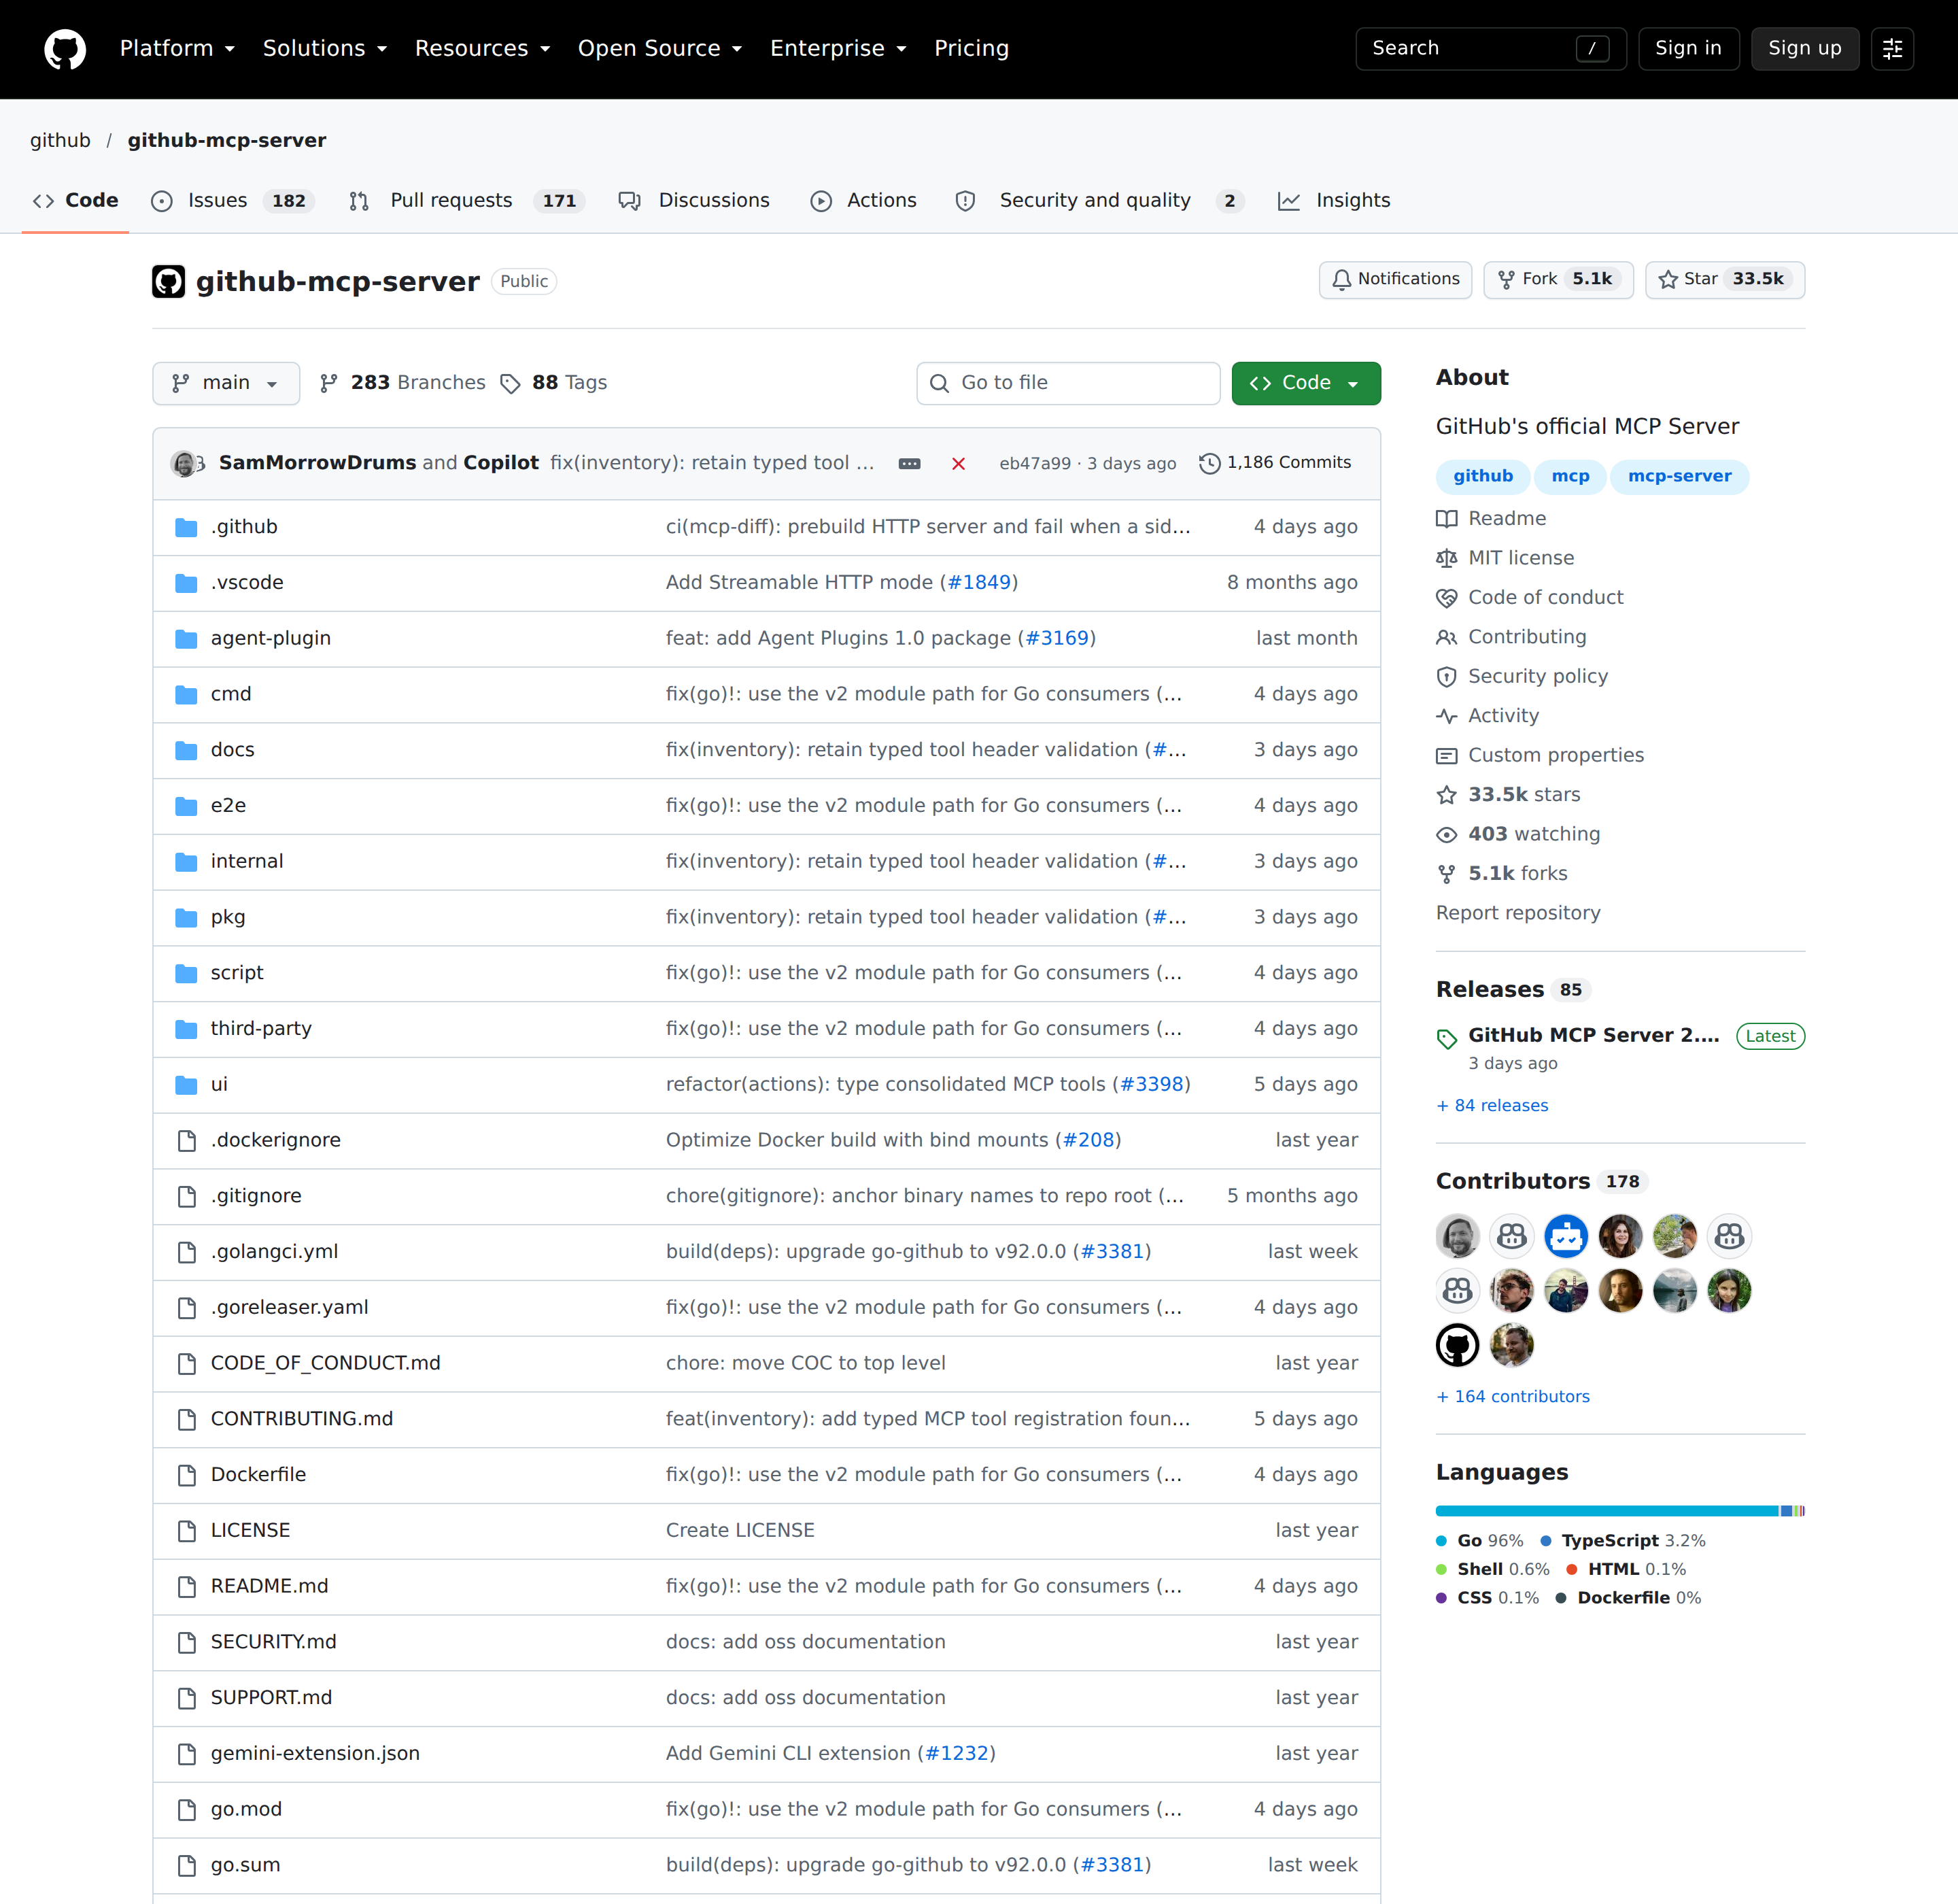
Task: Open the .github folder icon
Action: click(186, 527)
